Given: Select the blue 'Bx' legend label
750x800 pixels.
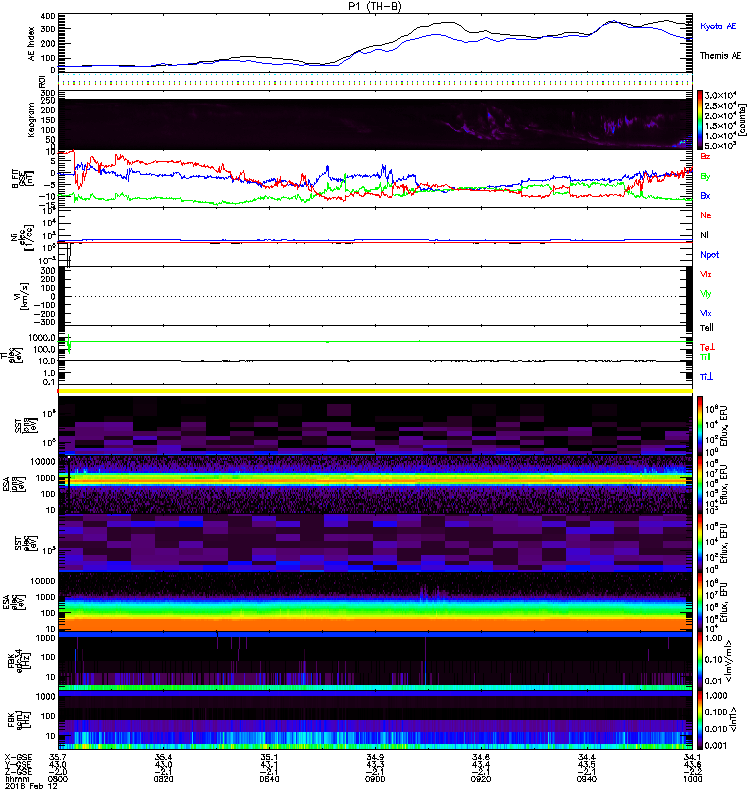Looking at the screenshot, I should [x=705, y=195].
